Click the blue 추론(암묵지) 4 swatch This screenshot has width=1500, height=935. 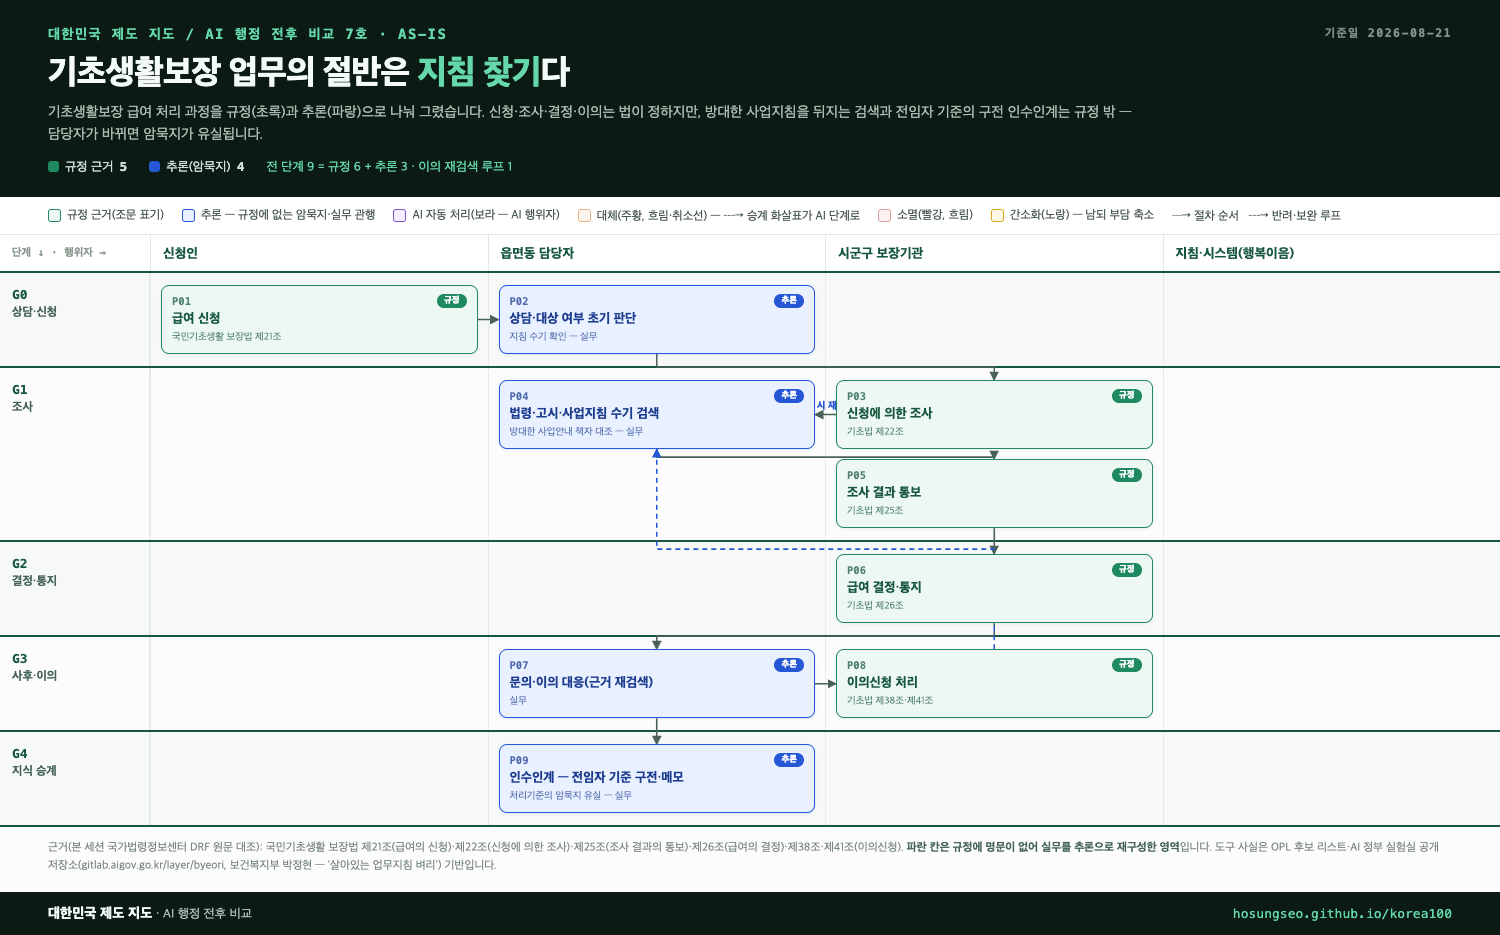coord(155,166)
